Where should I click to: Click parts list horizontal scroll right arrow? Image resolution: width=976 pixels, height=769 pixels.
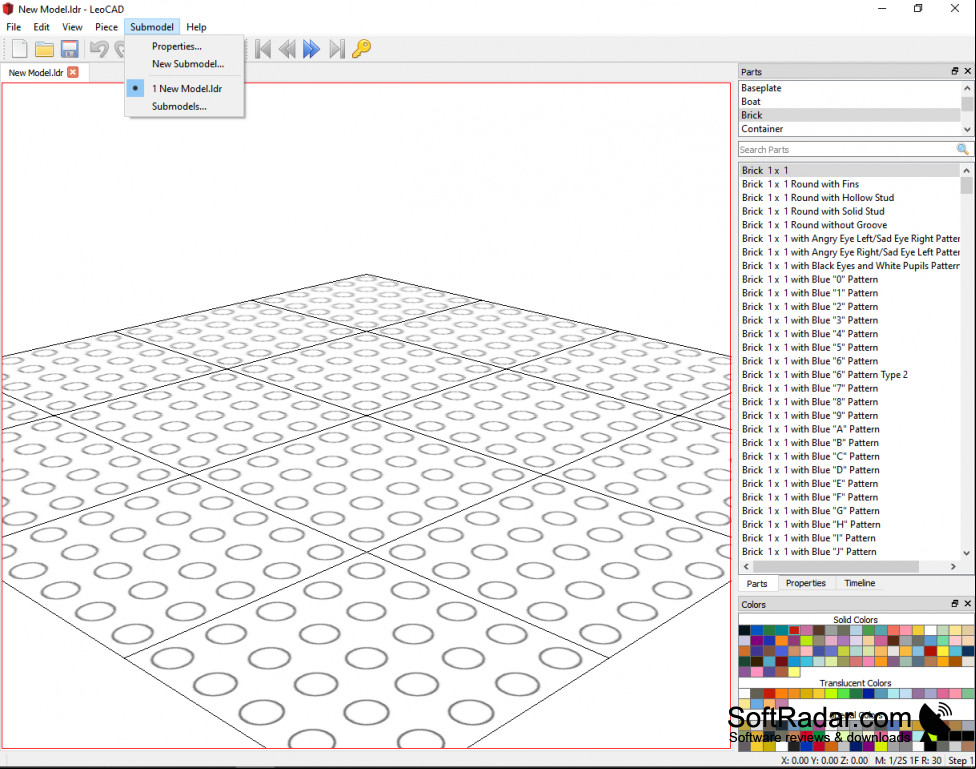click(x=953, y=566)
